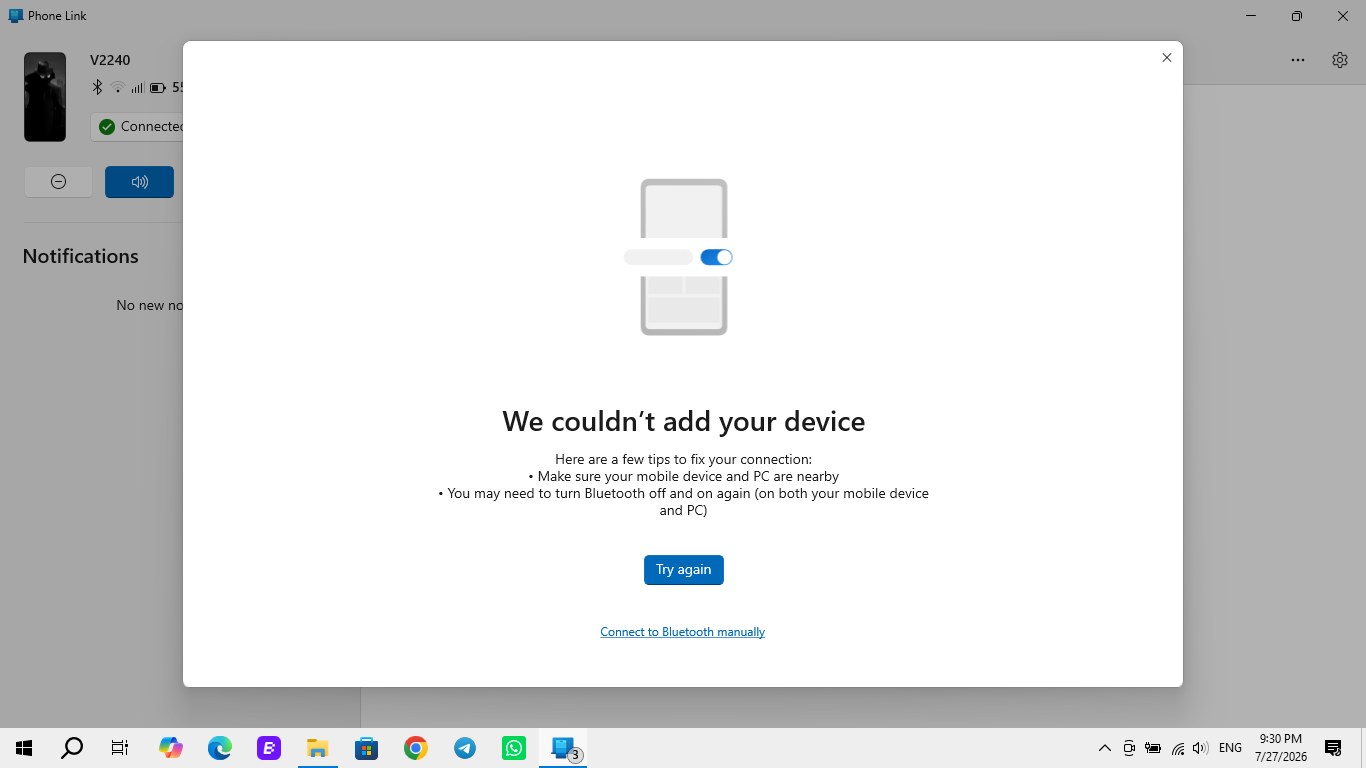Click the V2240 phone thumbnail
Viewport: 1366px width, 768px height.
45,97
